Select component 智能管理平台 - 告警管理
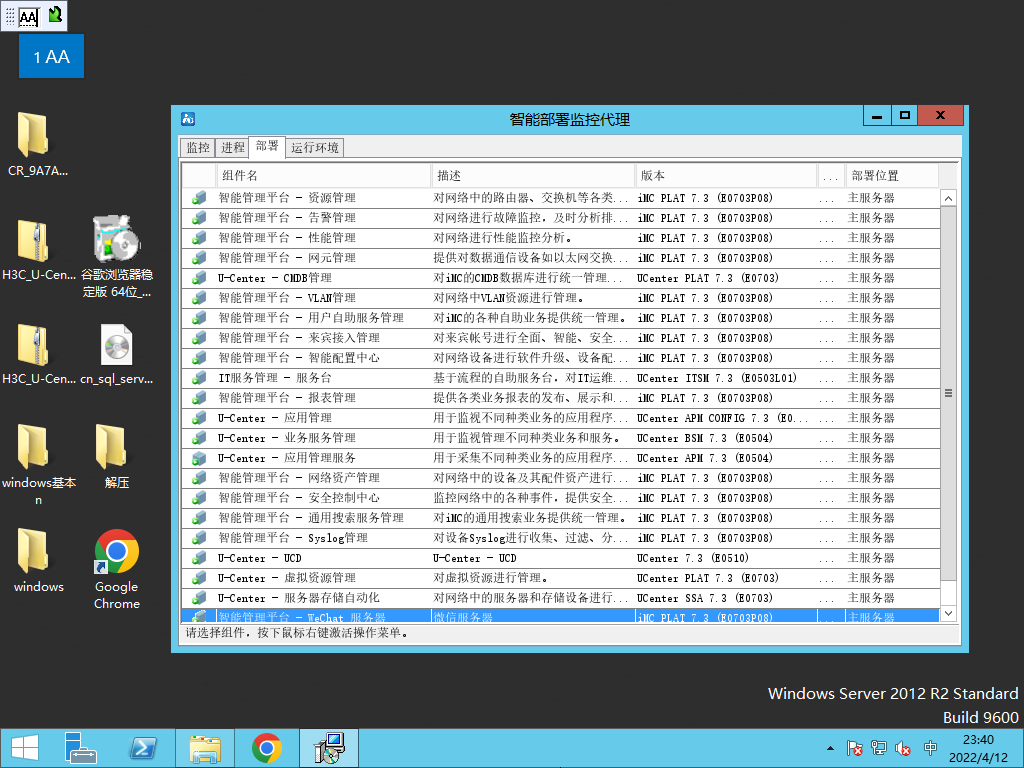Viewport: 1024px width, 768px height. [x=287, y=218]
